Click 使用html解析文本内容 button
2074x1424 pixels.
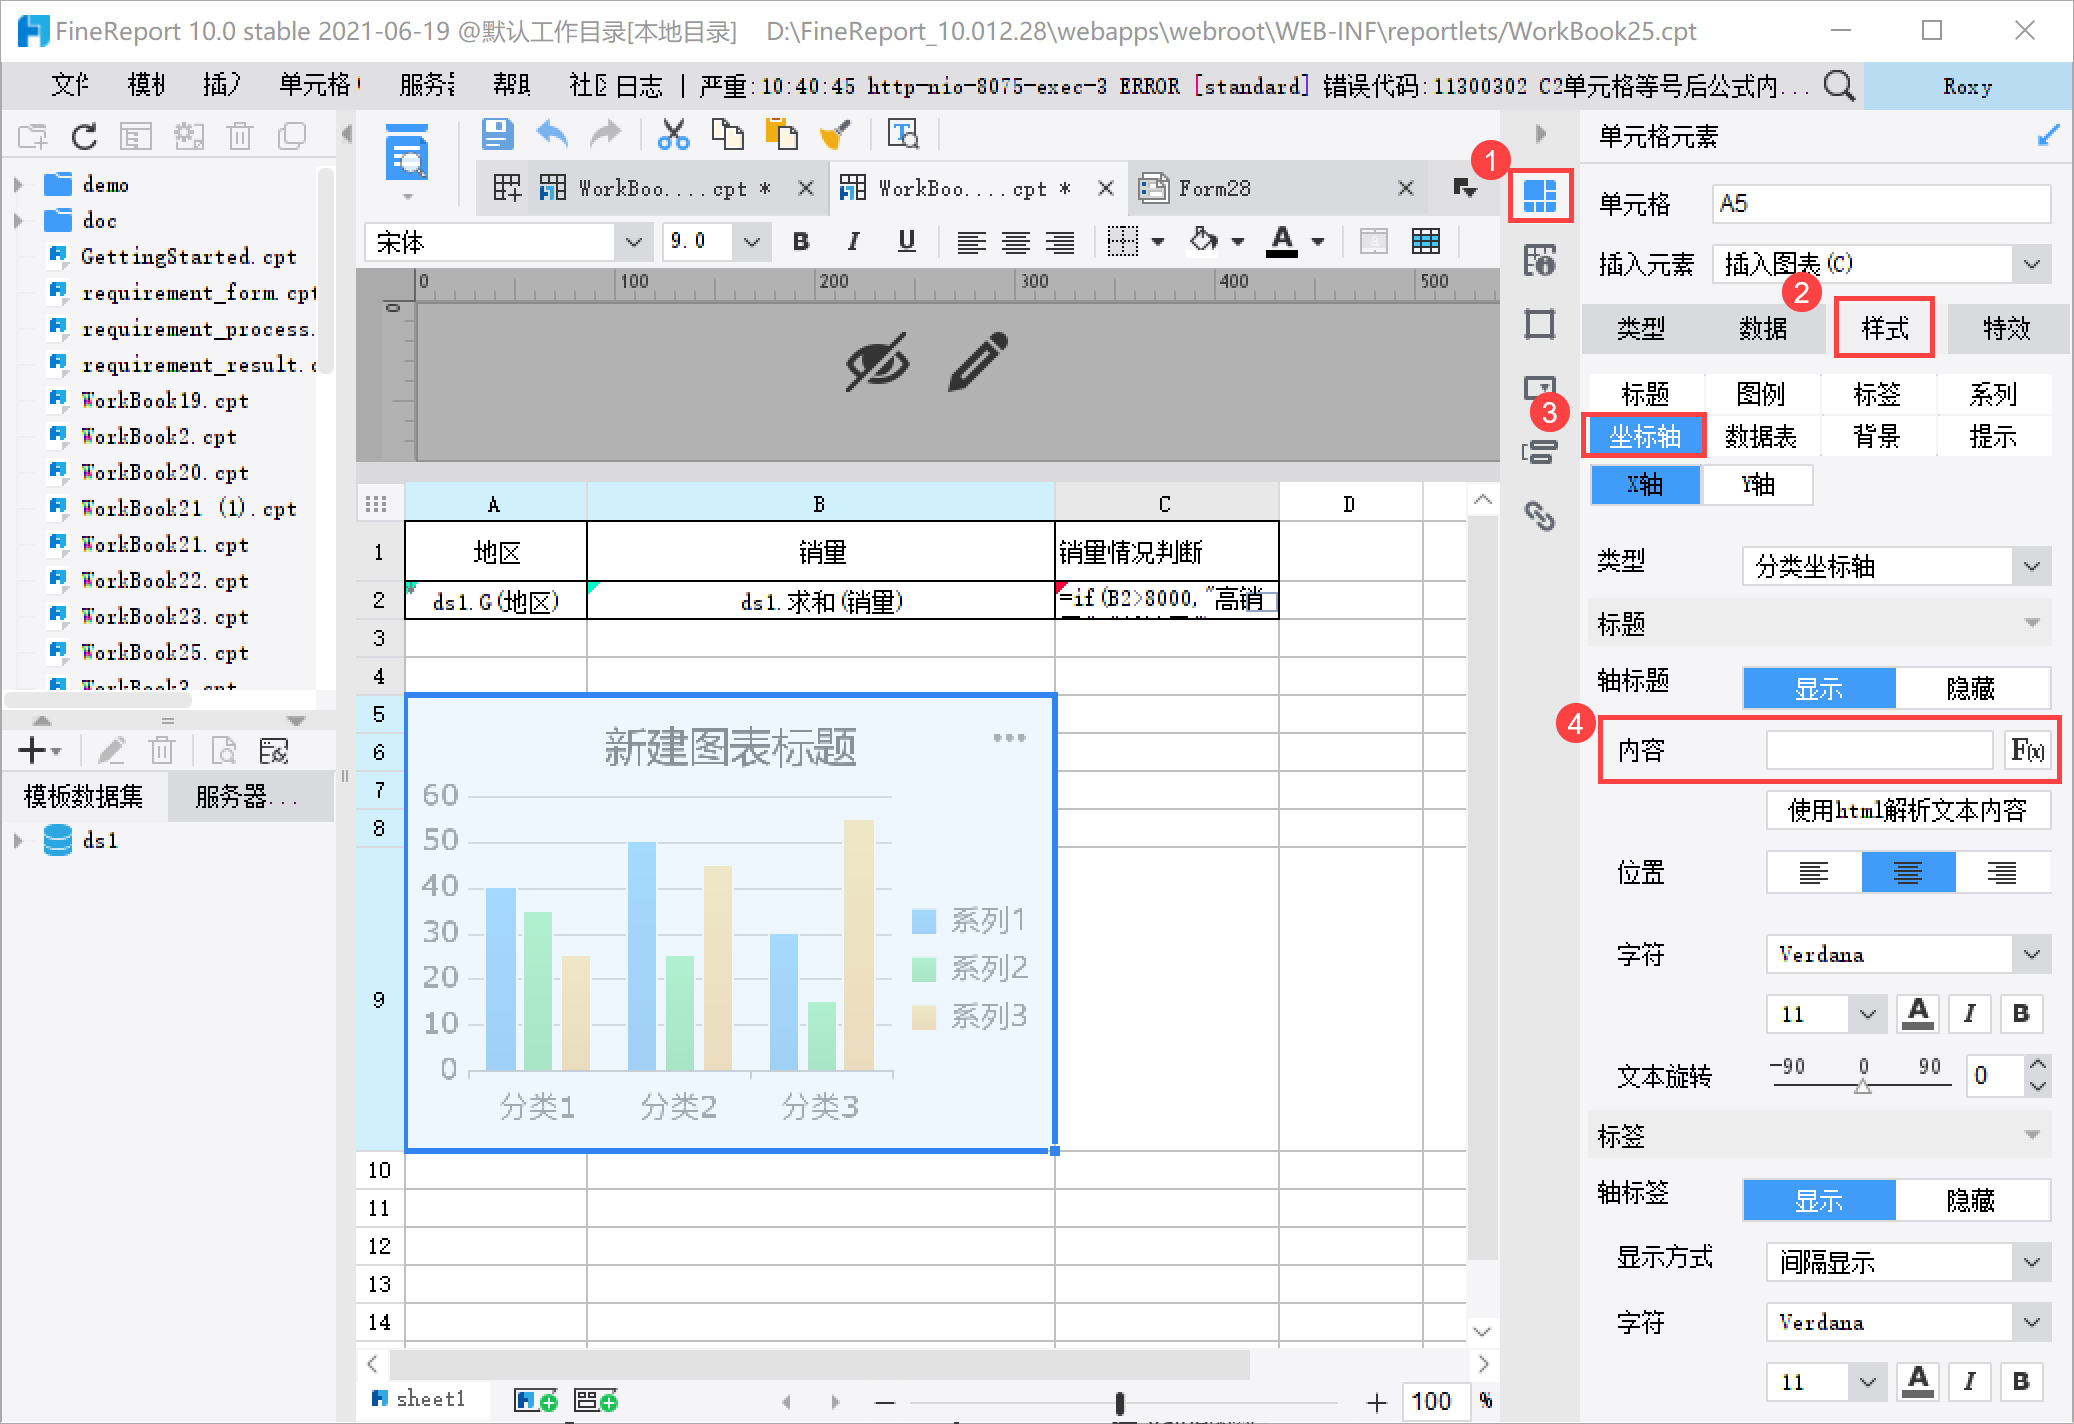pos(1907,810)
